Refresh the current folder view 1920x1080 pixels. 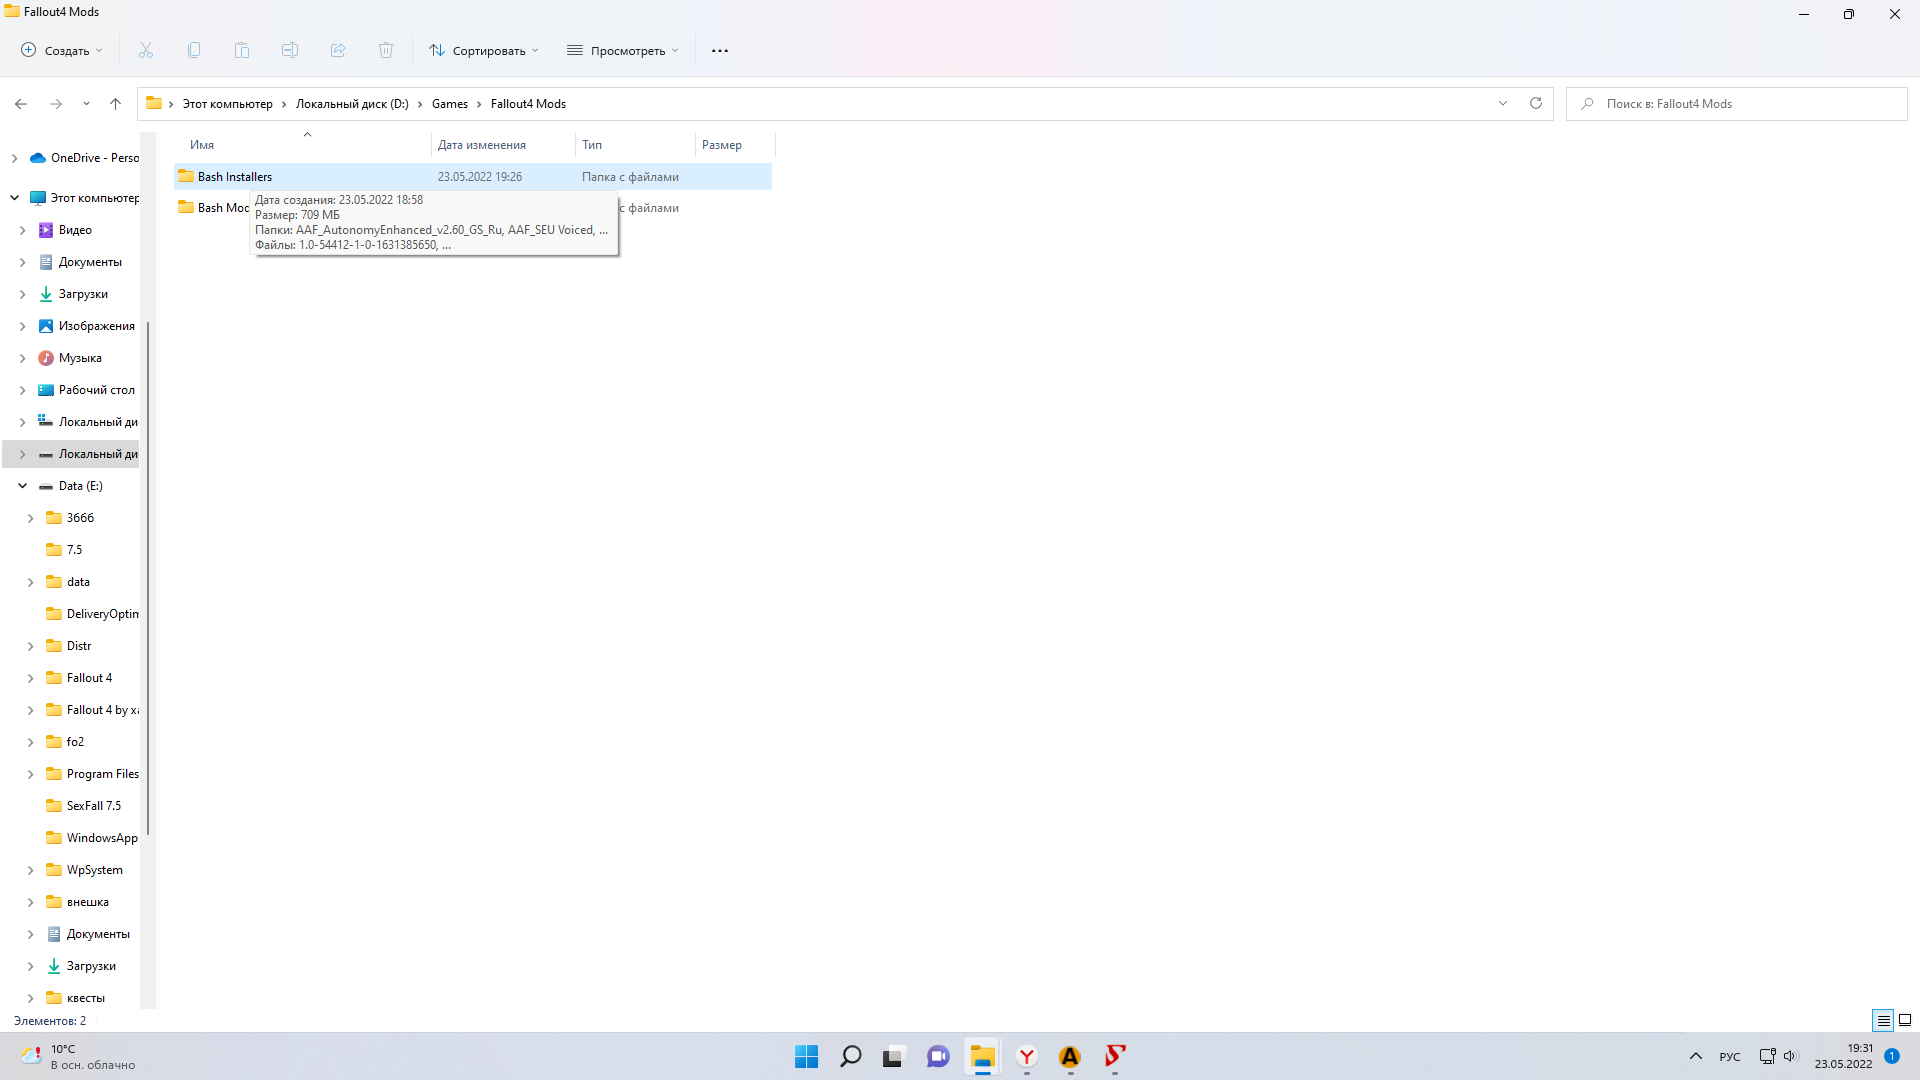1536,103
